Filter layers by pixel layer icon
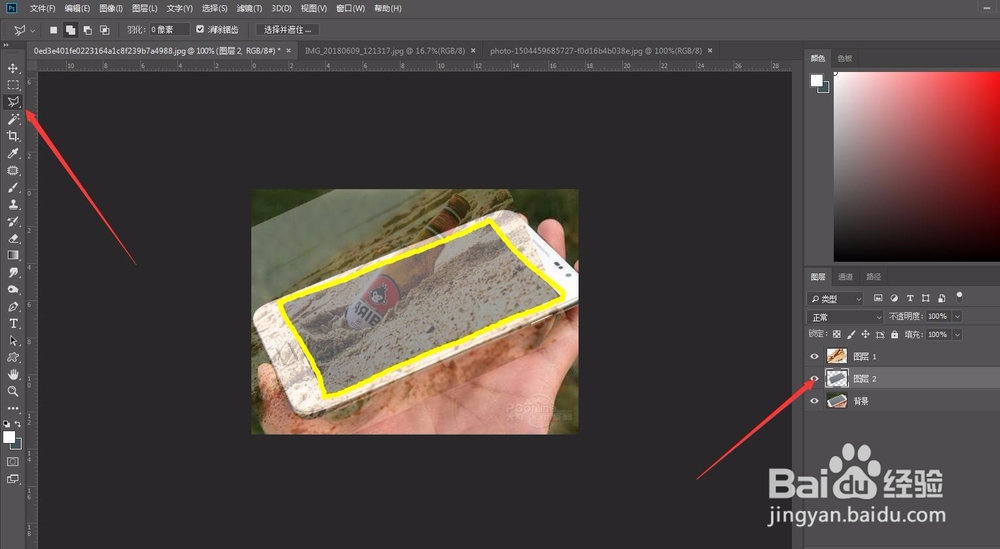1000x549 pixels. (x=878, y=298)
